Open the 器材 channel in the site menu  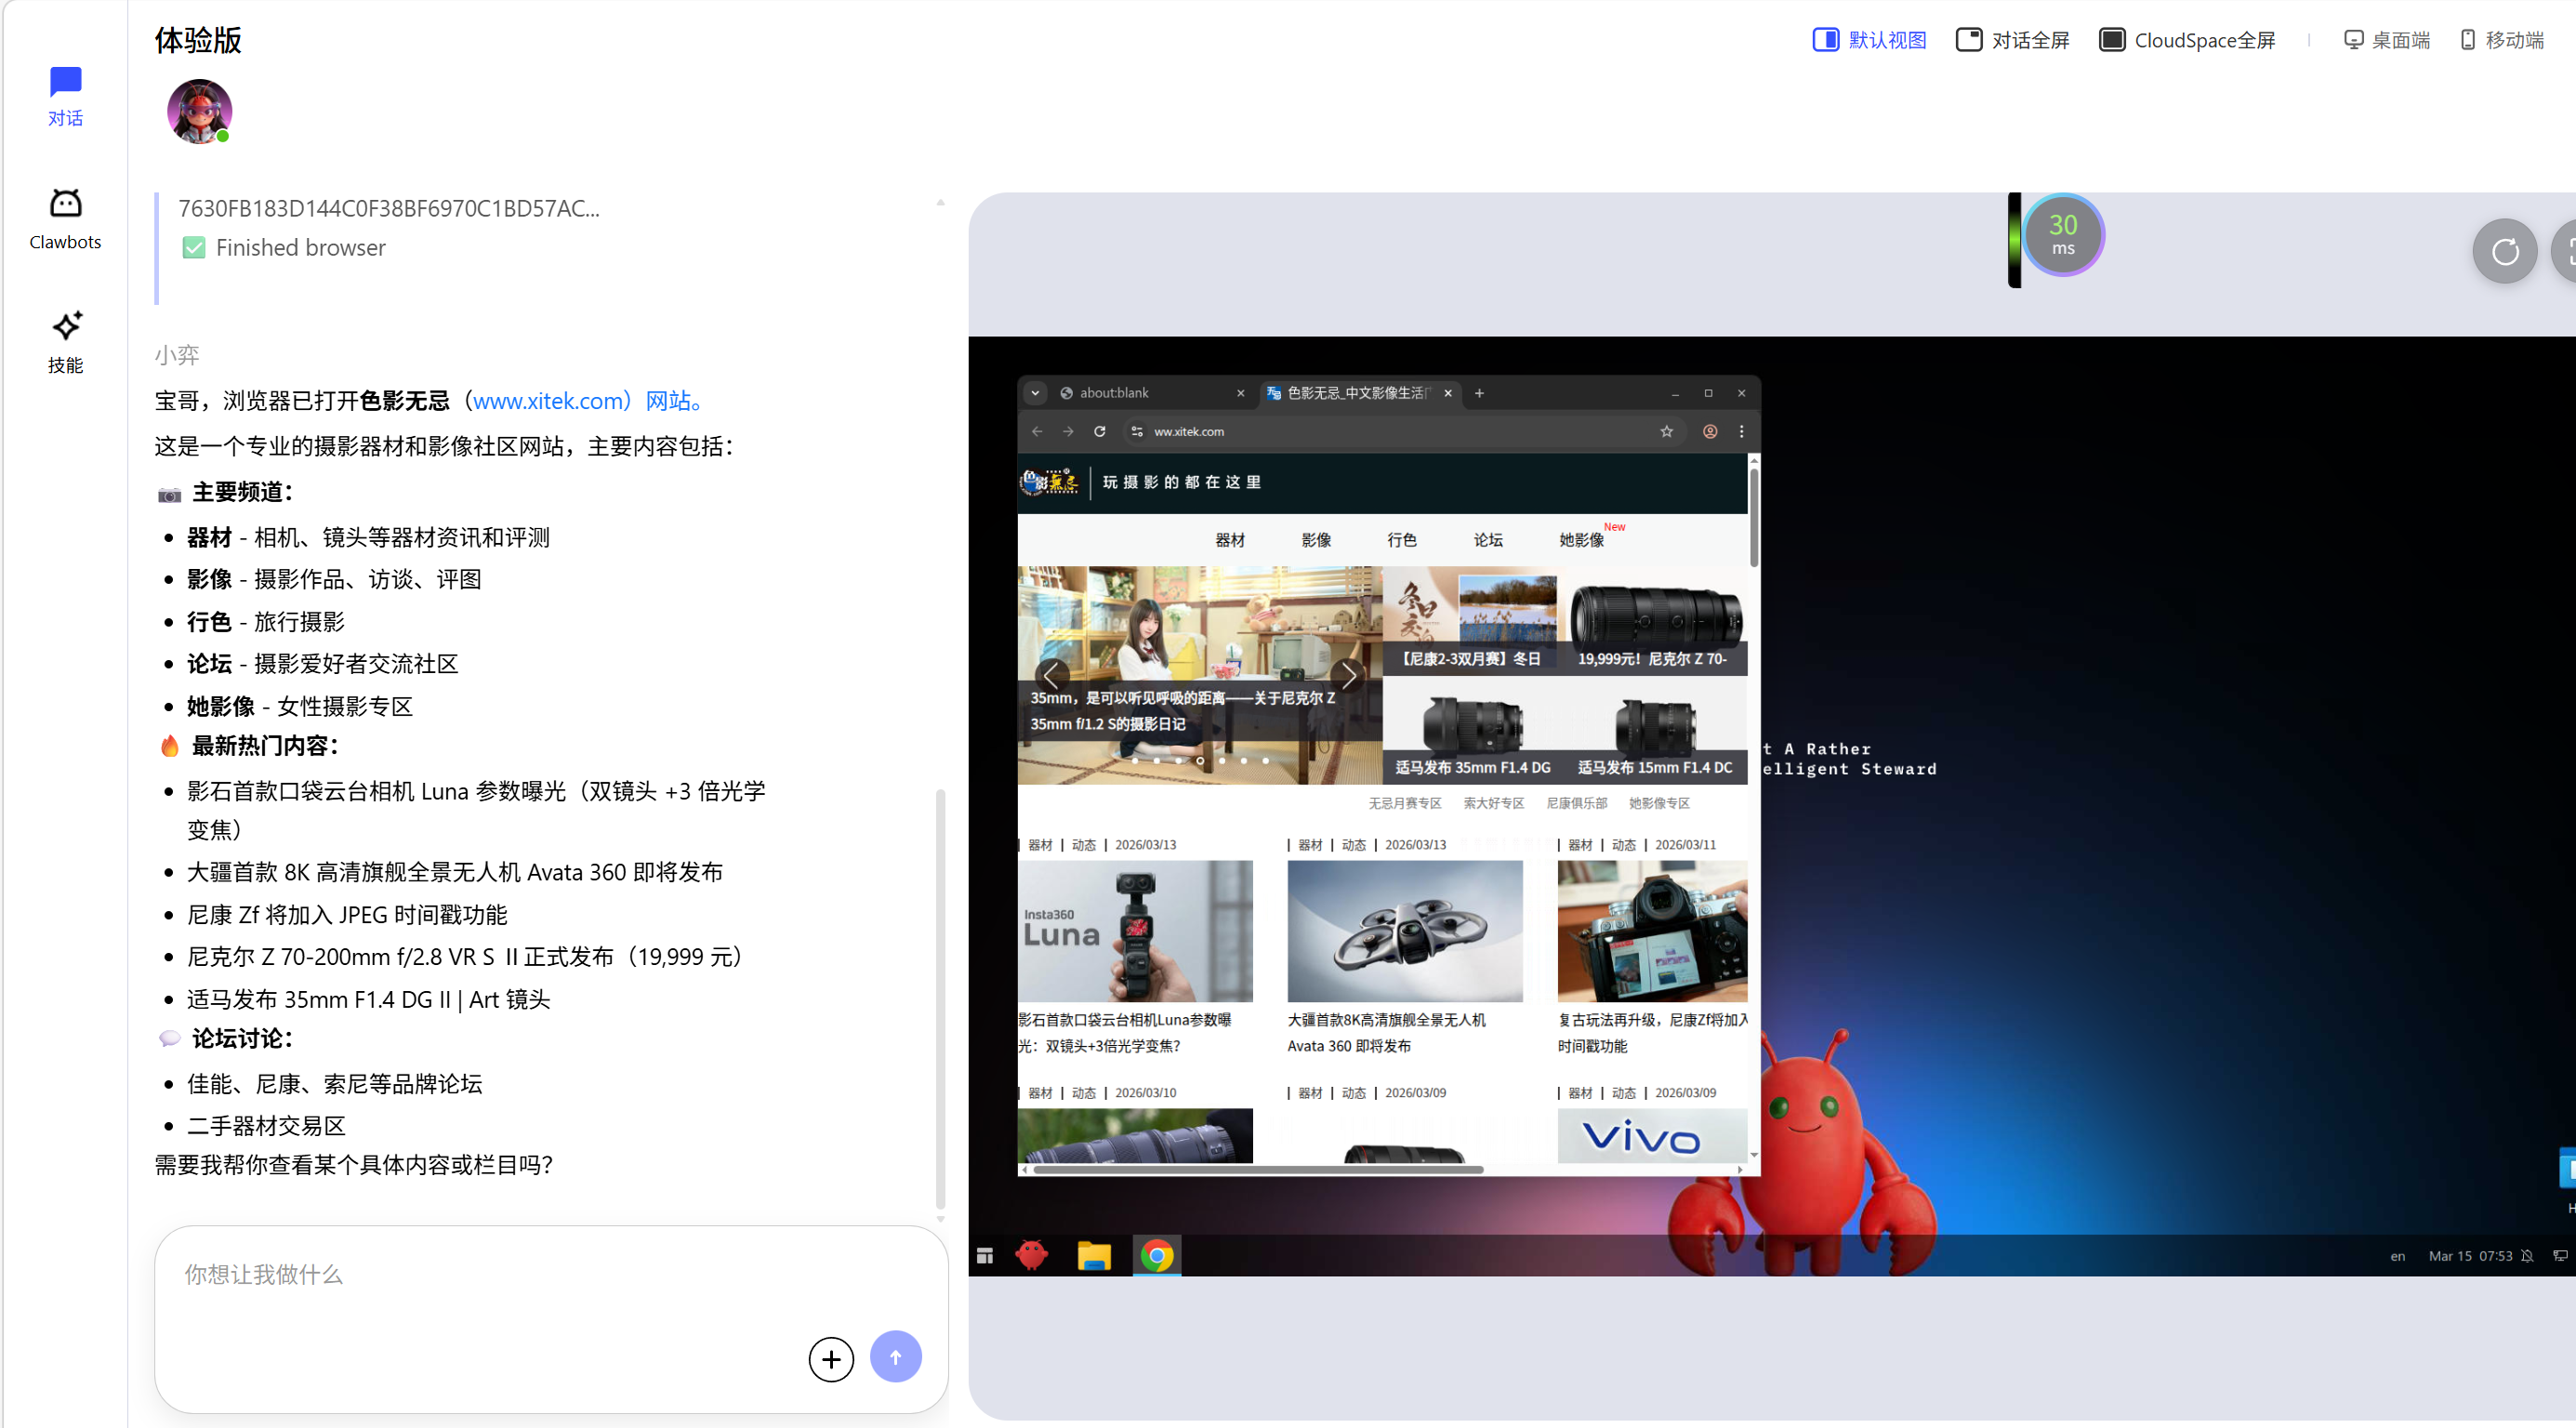coord(1230,540)
